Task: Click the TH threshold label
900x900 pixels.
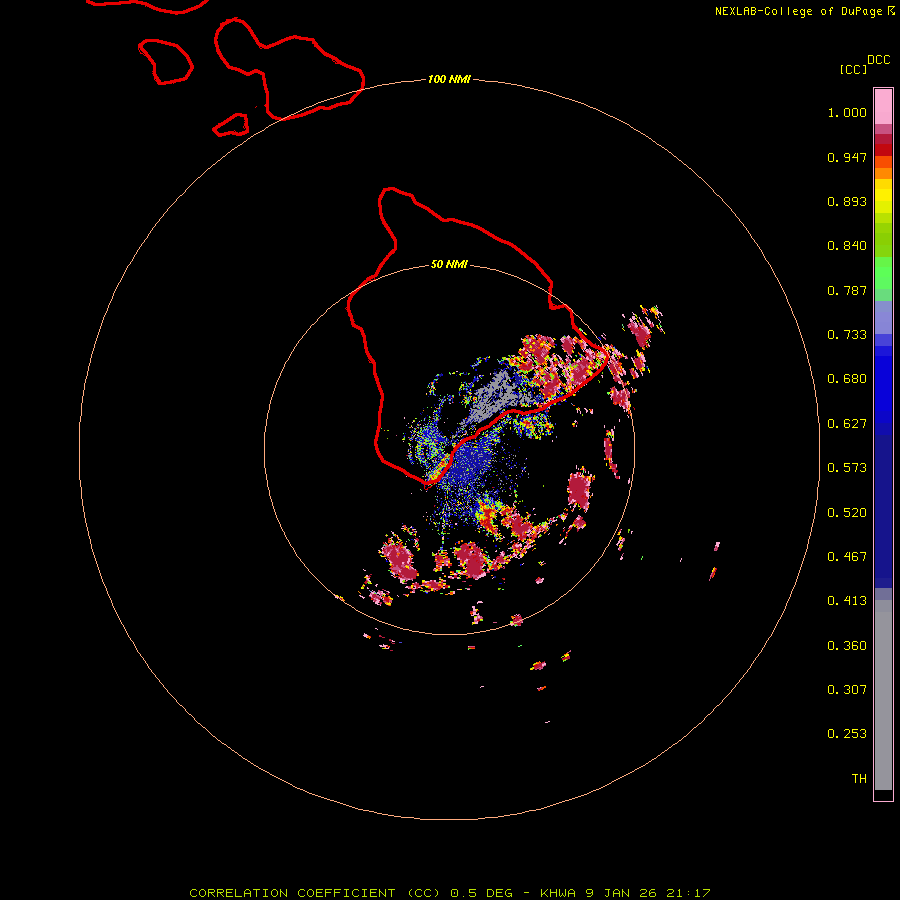Action: click(x=859, y=779)
